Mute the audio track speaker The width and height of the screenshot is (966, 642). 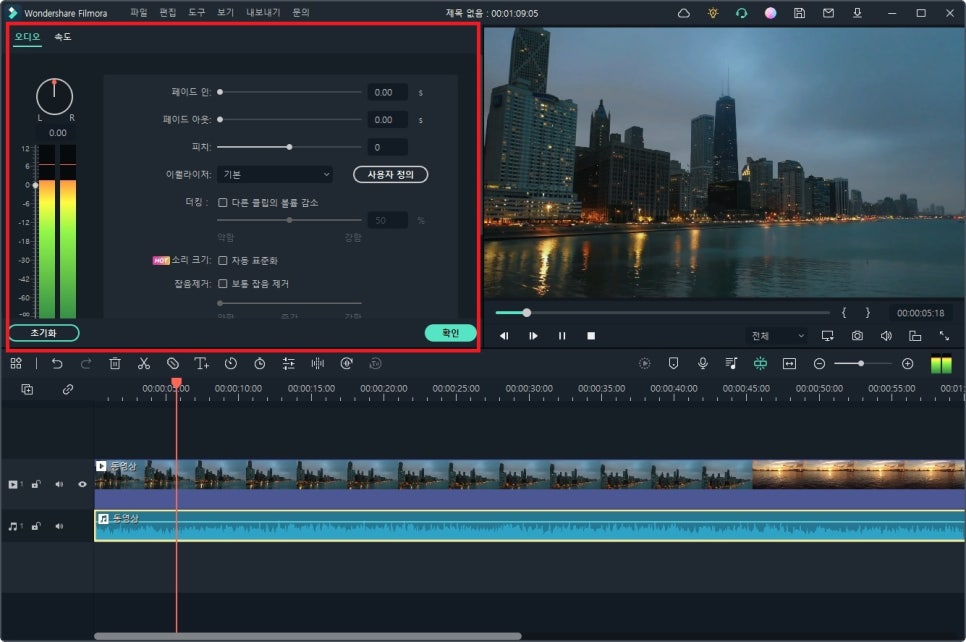59,526
